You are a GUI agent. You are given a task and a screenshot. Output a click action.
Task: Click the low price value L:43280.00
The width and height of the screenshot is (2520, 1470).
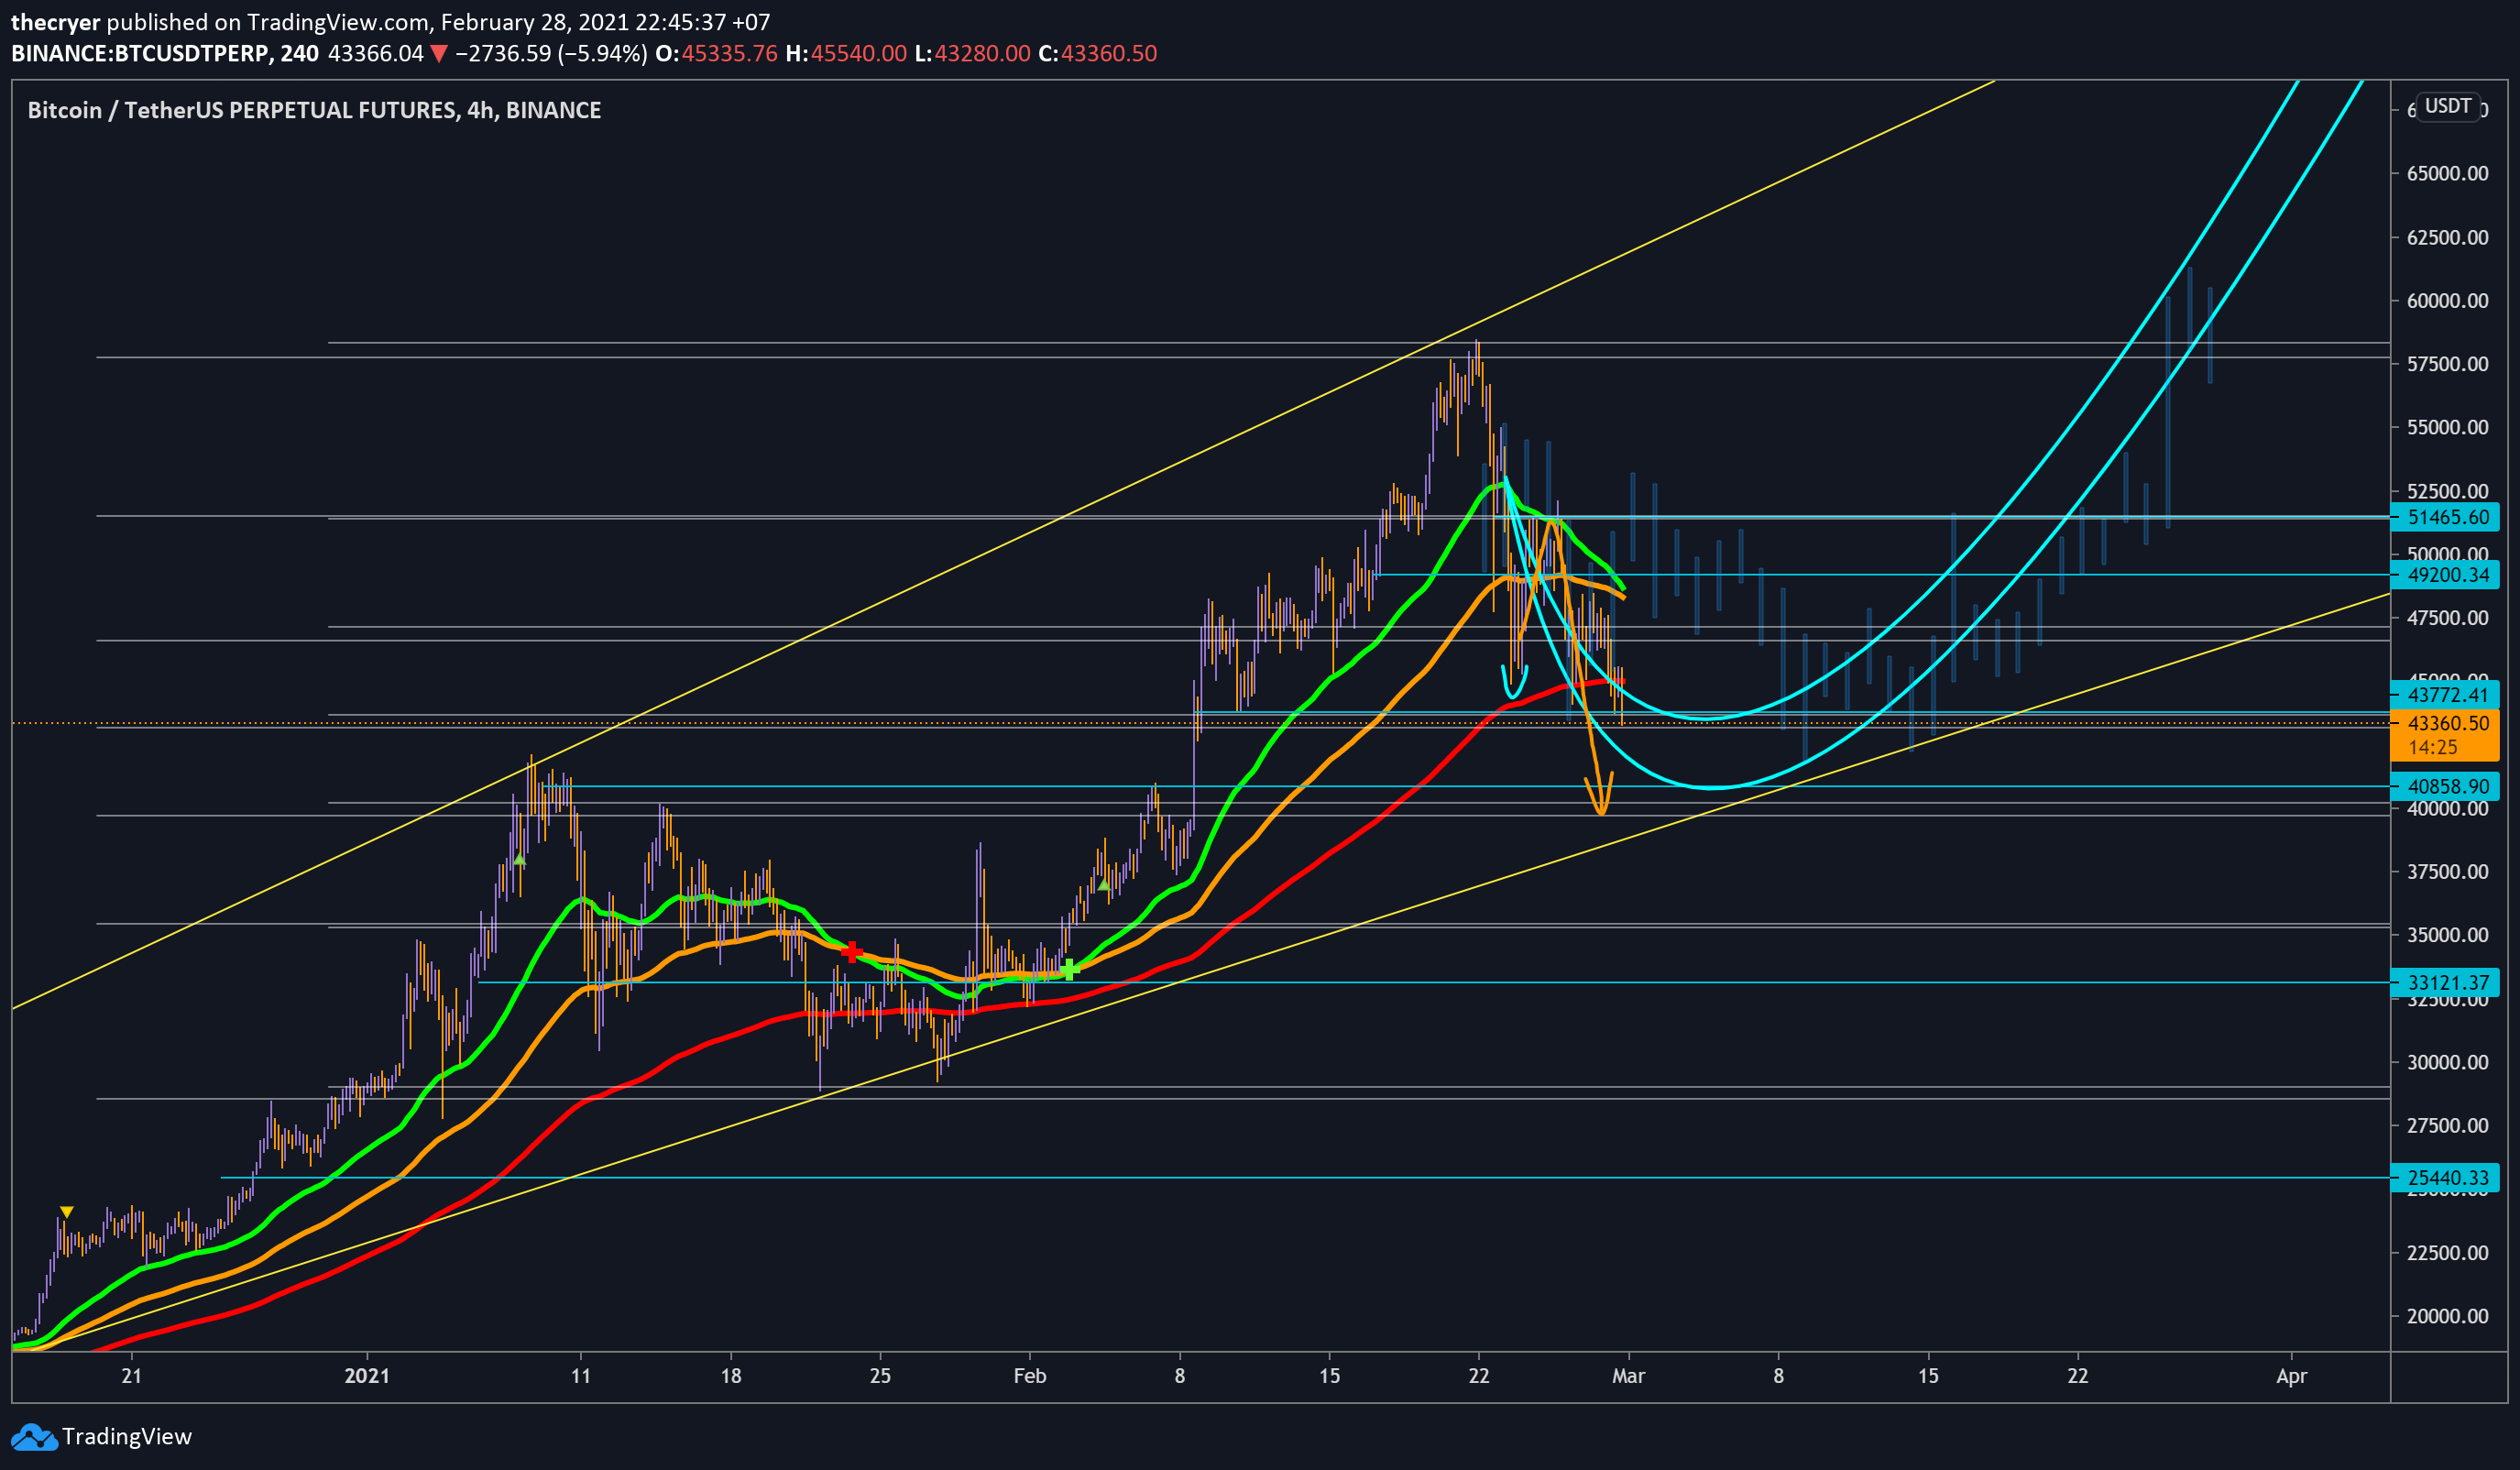[x=973, y=53]
